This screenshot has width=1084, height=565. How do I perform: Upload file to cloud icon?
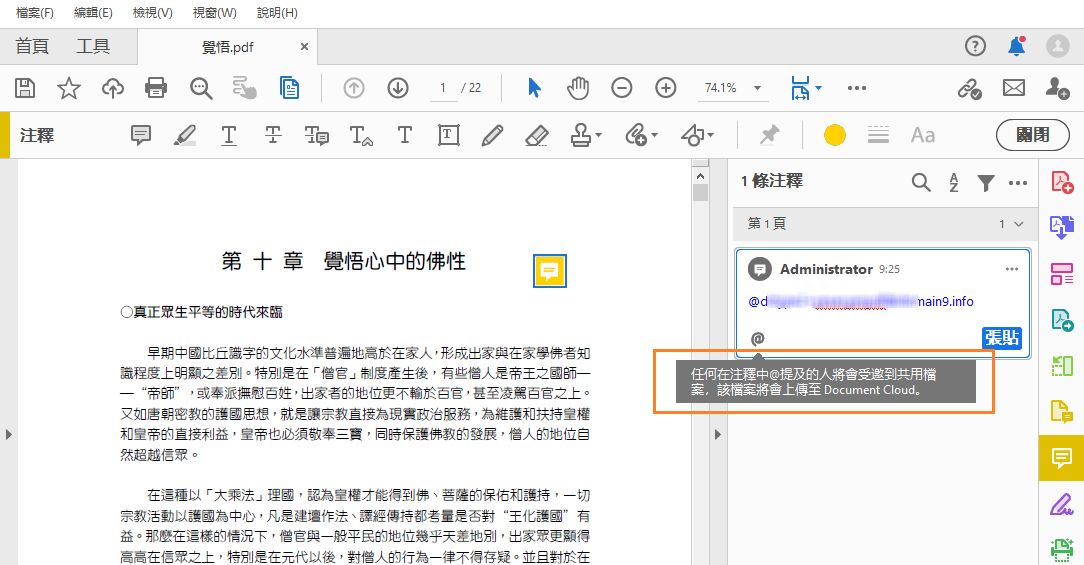[113, 88]
